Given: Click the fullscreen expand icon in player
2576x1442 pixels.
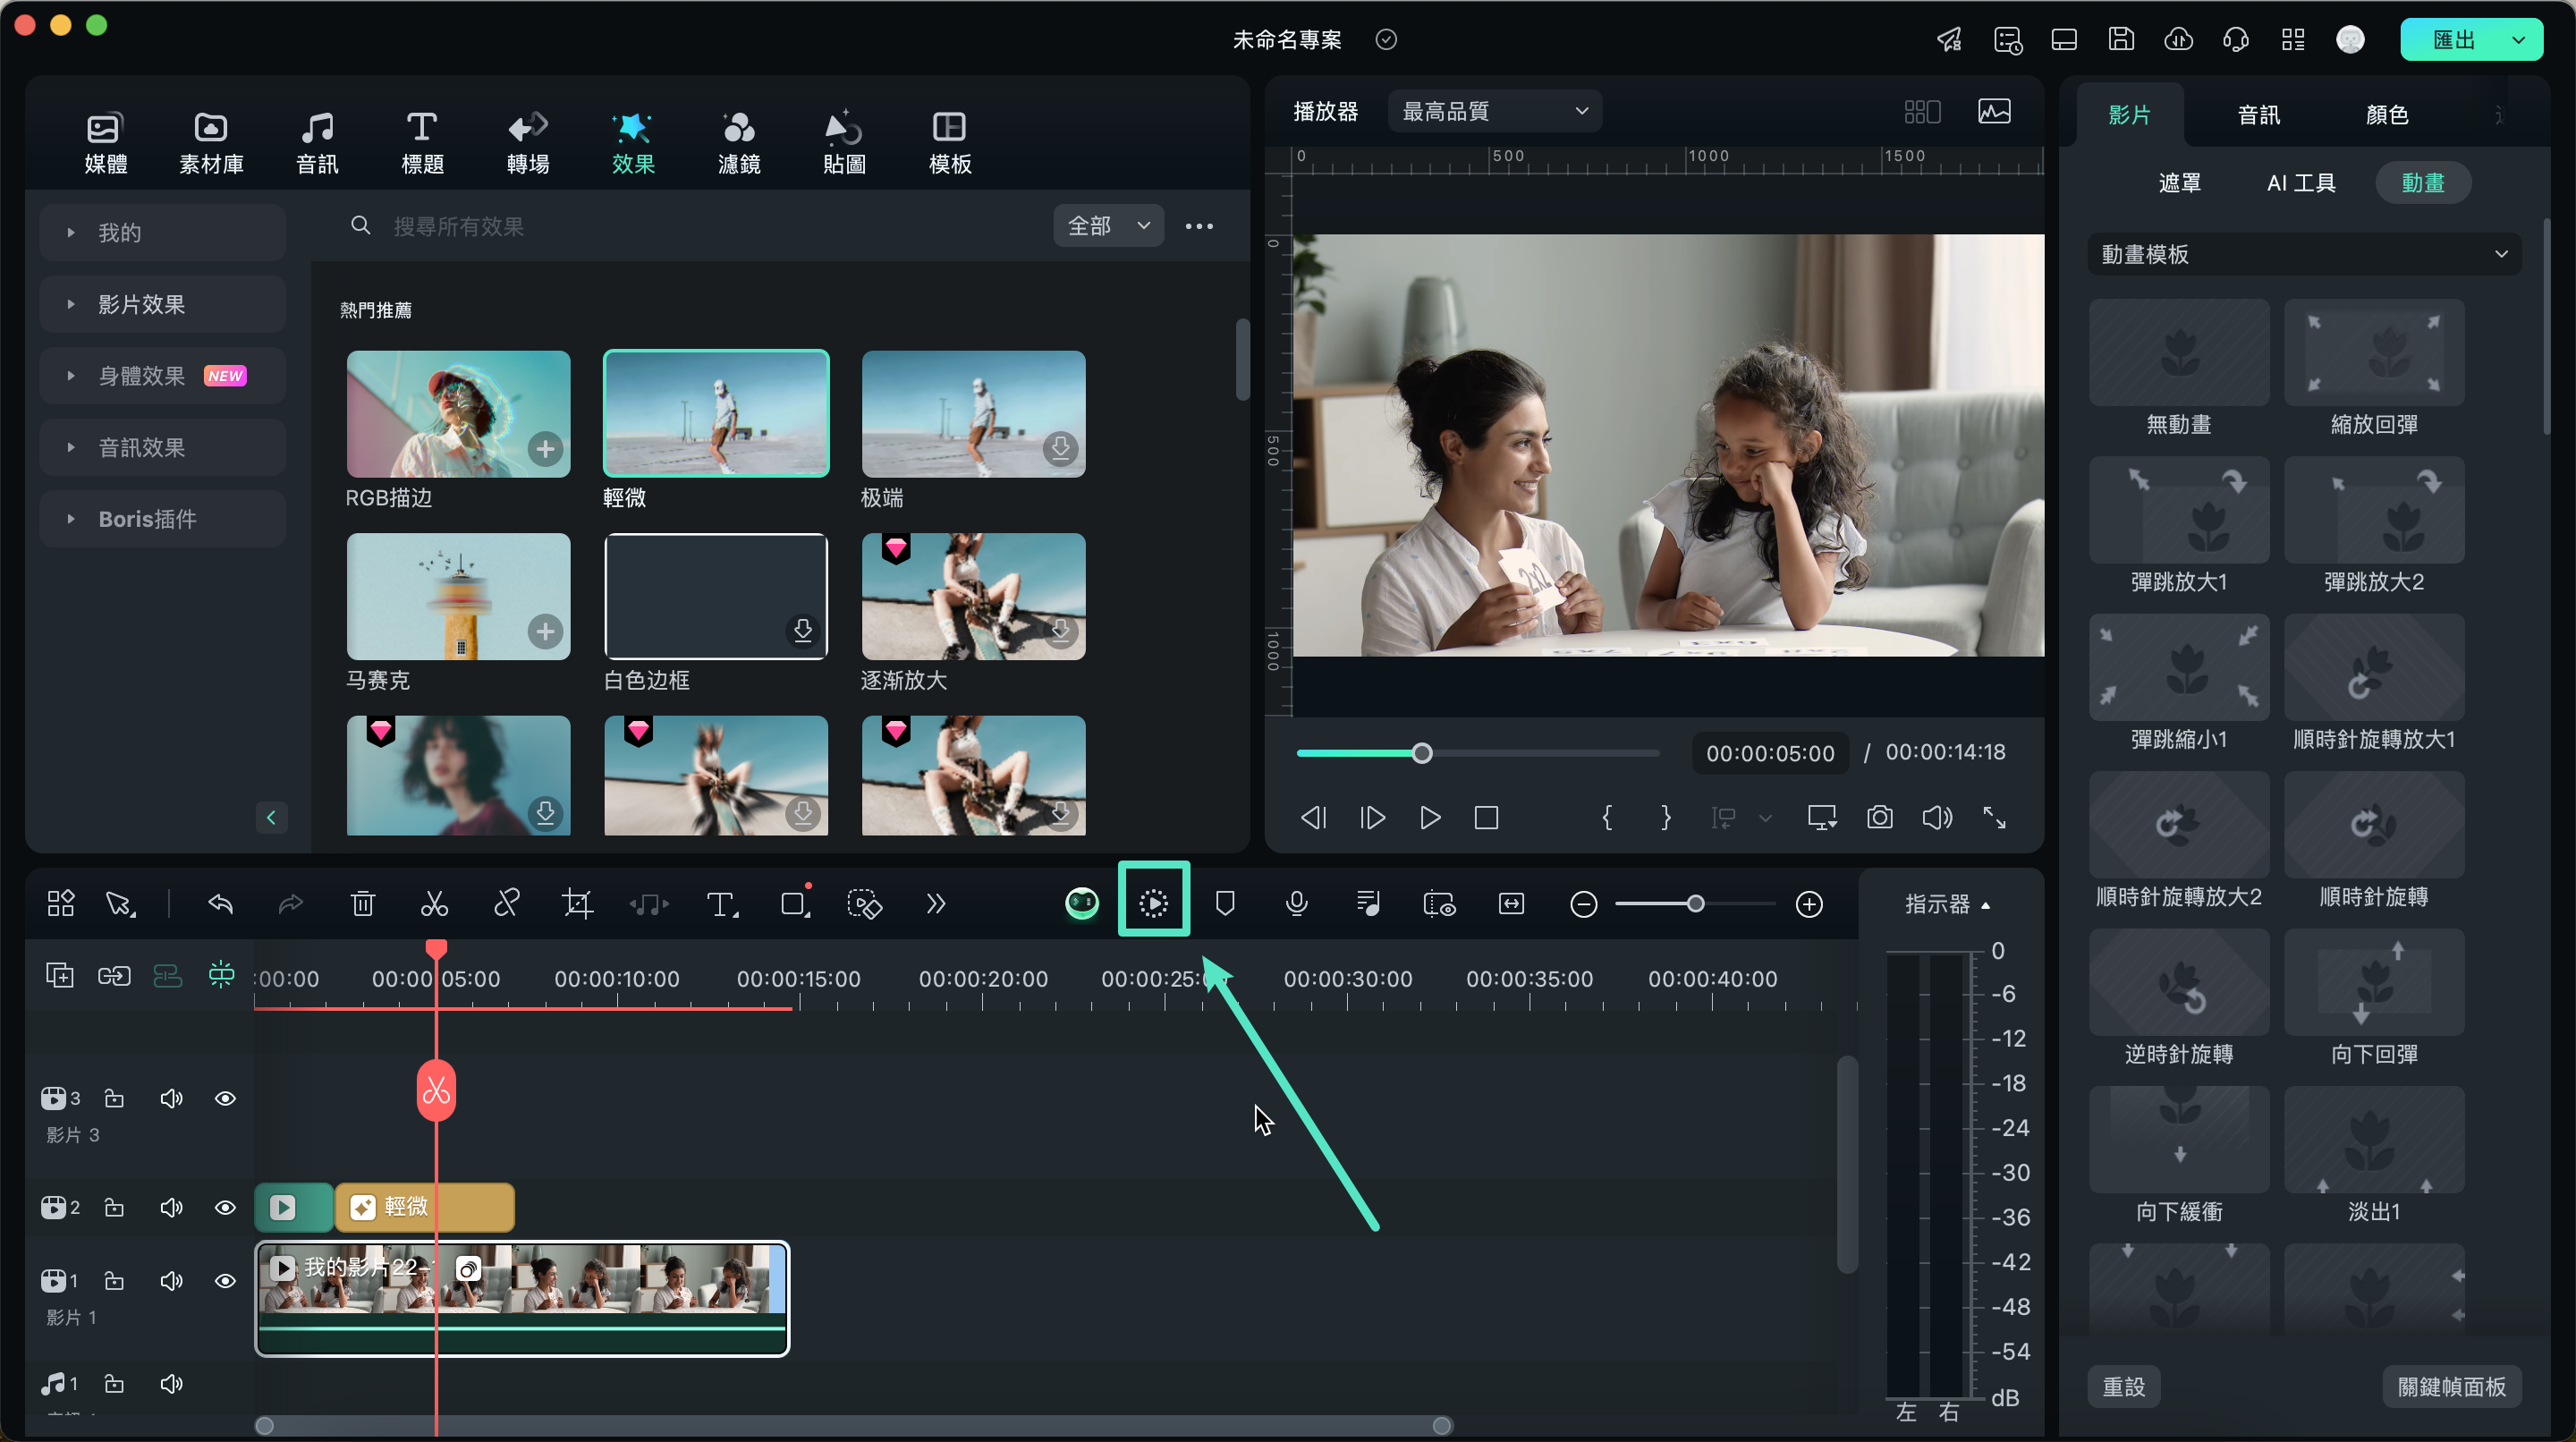Looking at the screenshot, I should tap(1994, 818).
